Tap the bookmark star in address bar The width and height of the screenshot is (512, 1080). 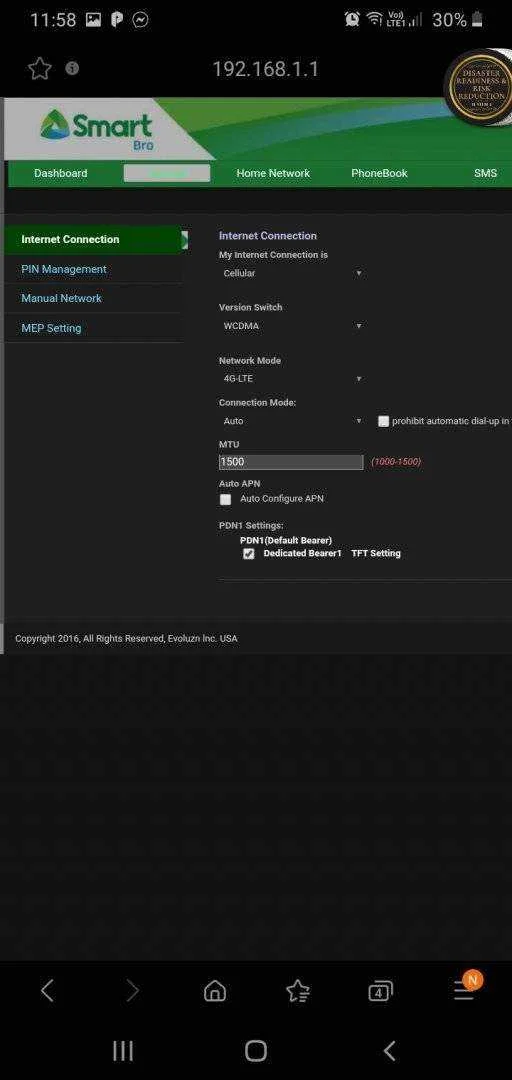click(x=39, y=68)
